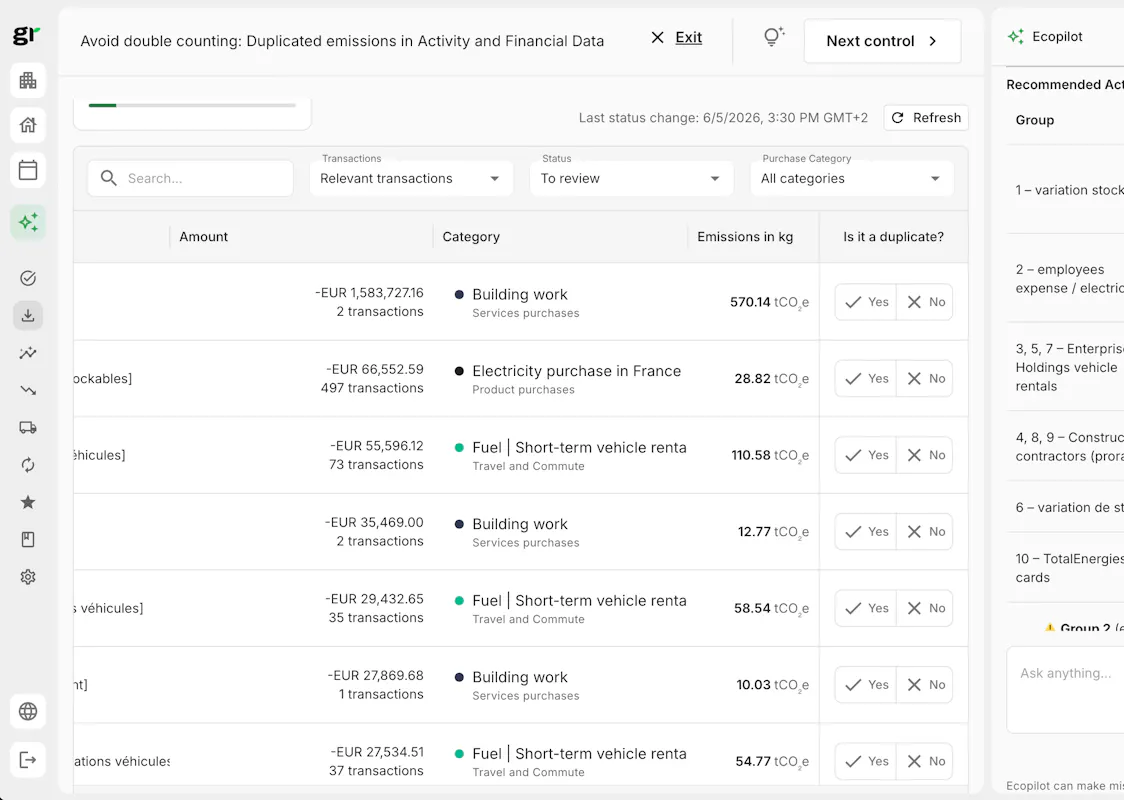Select No for the 58.54 tCO2e row

[925, 608]
